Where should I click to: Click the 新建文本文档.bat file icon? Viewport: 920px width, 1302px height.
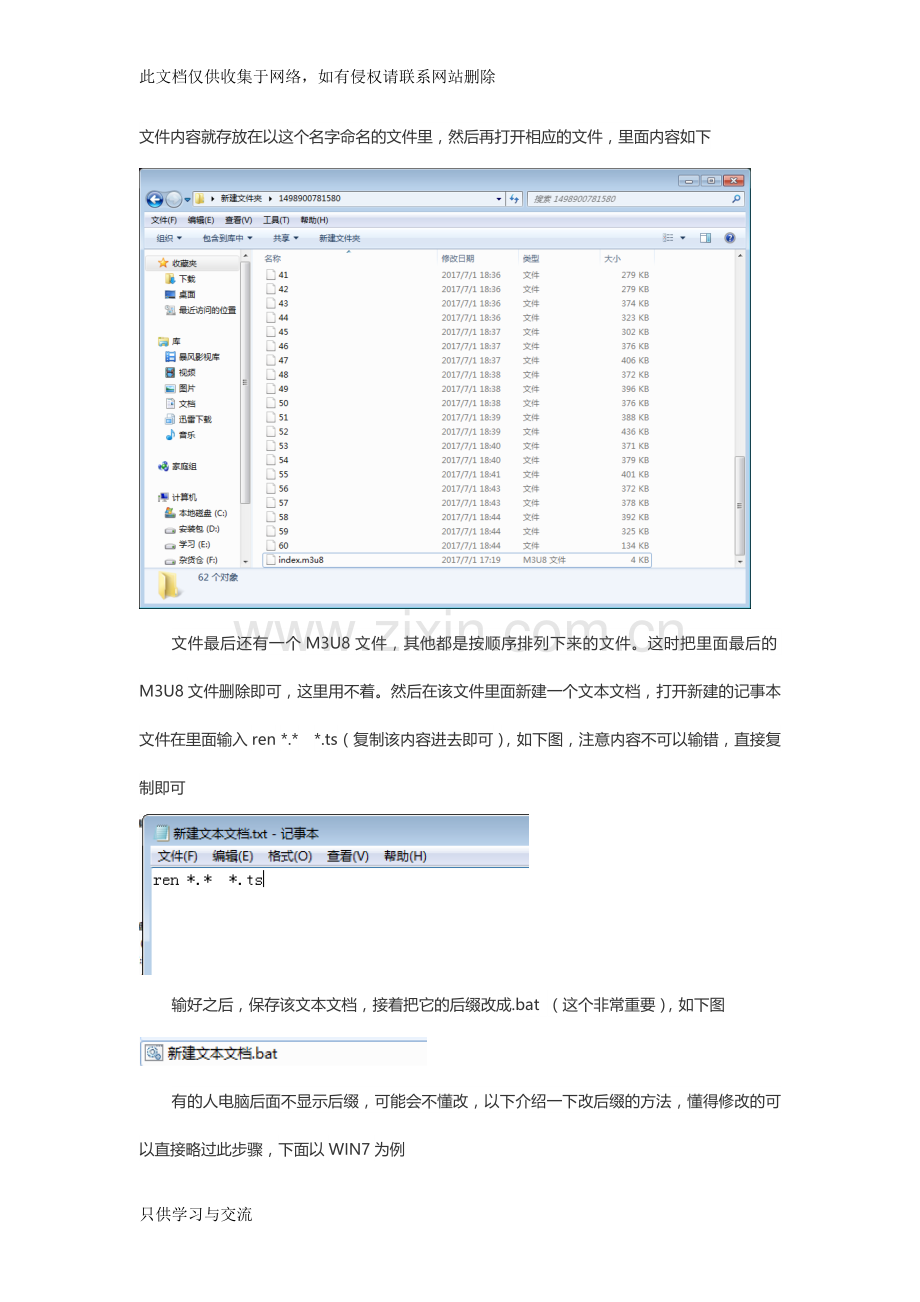pyautogui.click(x=154, y=1053)
